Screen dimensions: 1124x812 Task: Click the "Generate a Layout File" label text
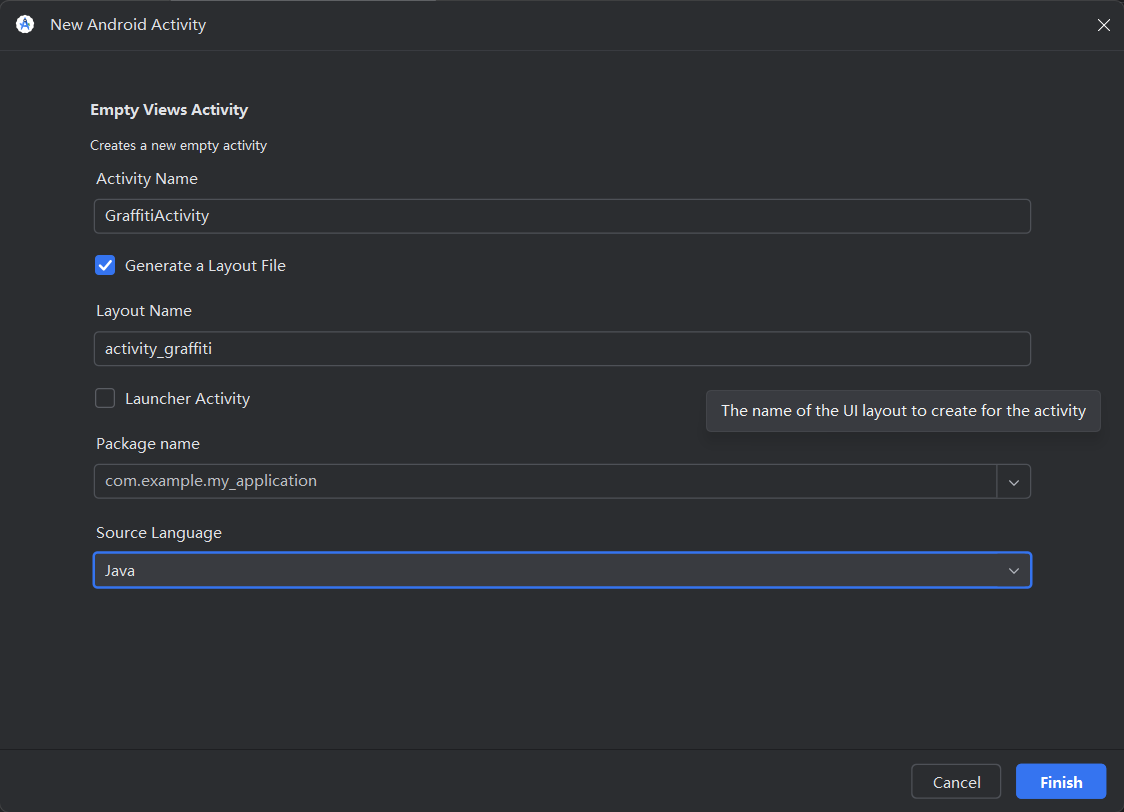click(205, 265)
